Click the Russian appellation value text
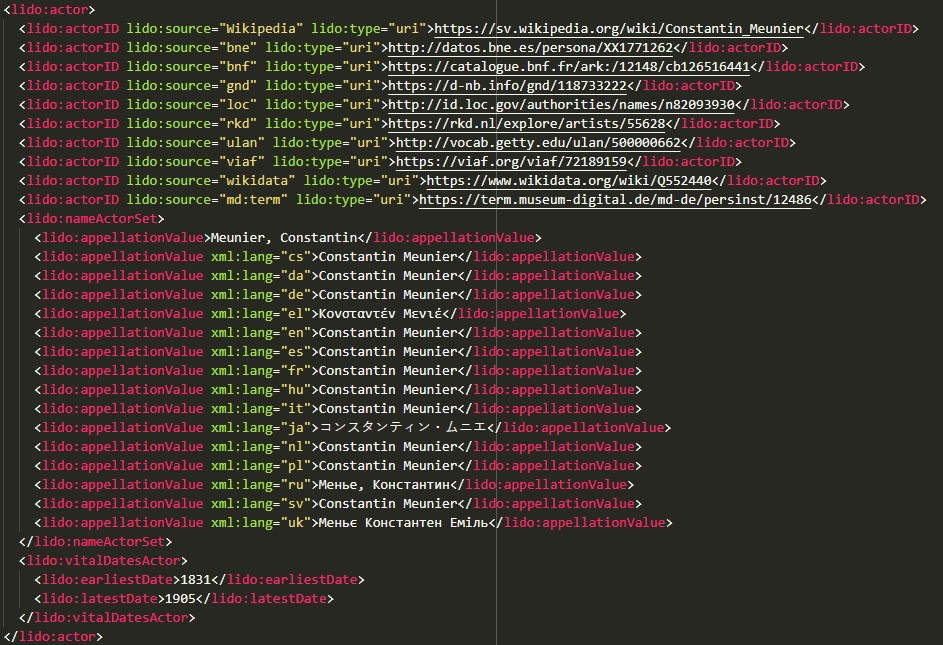Image resolution: width=943 pixels, height=645 pixels. [x=383, y=485]
